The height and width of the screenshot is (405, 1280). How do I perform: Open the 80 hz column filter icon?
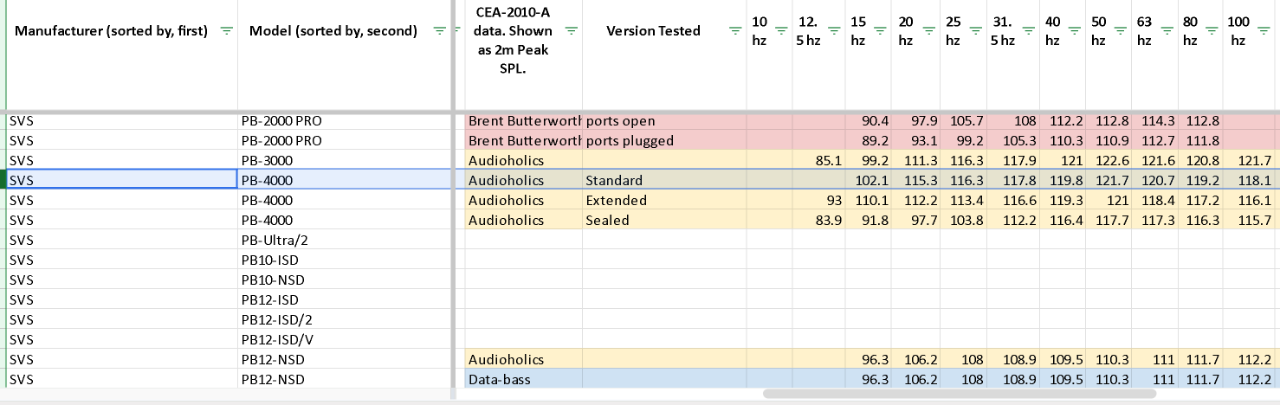(1213, 31)
